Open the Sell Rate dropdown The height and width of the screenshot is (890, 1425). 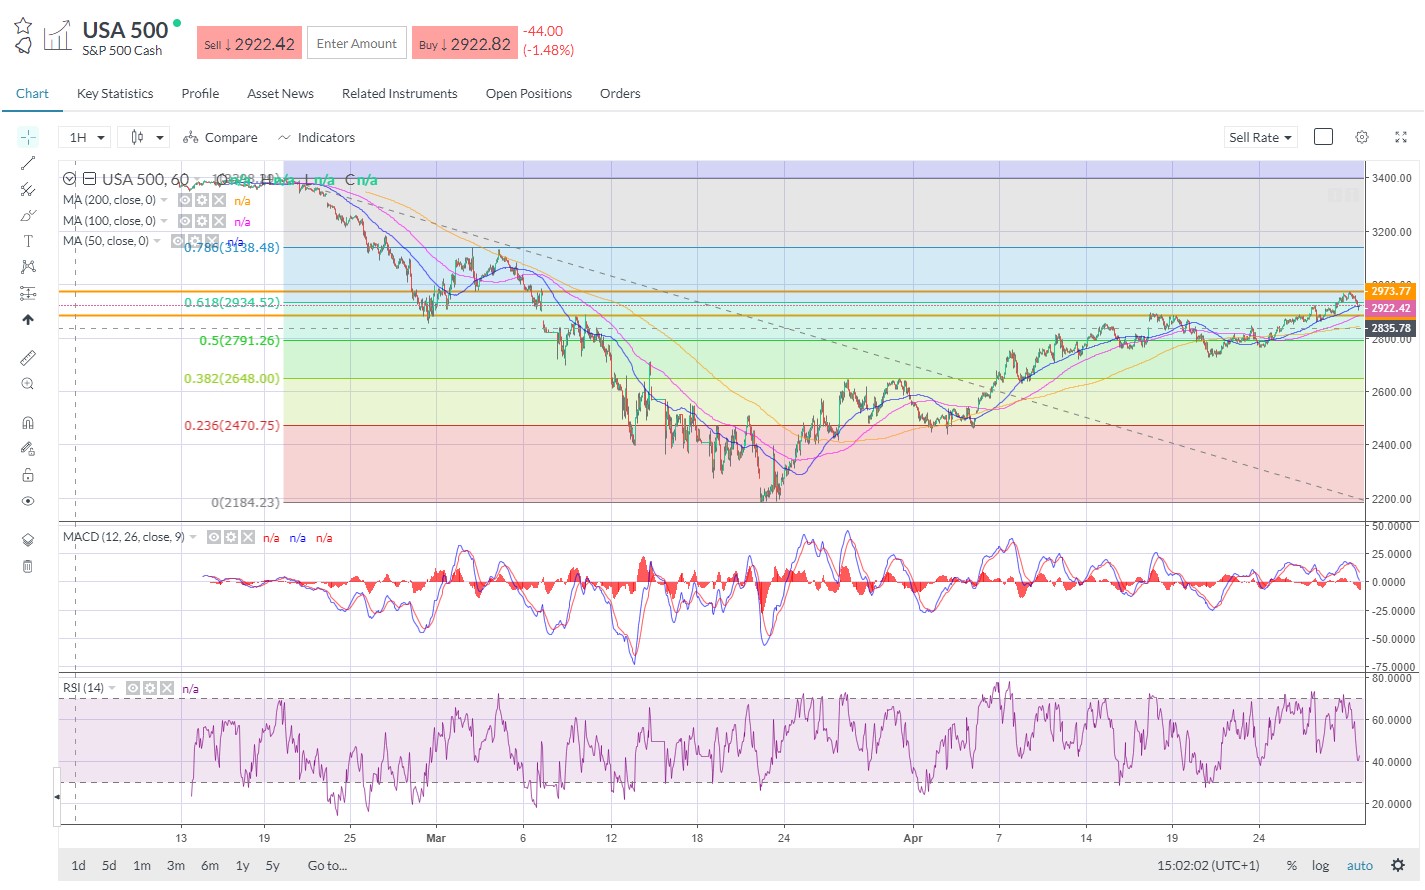[x=1260, y=138]
